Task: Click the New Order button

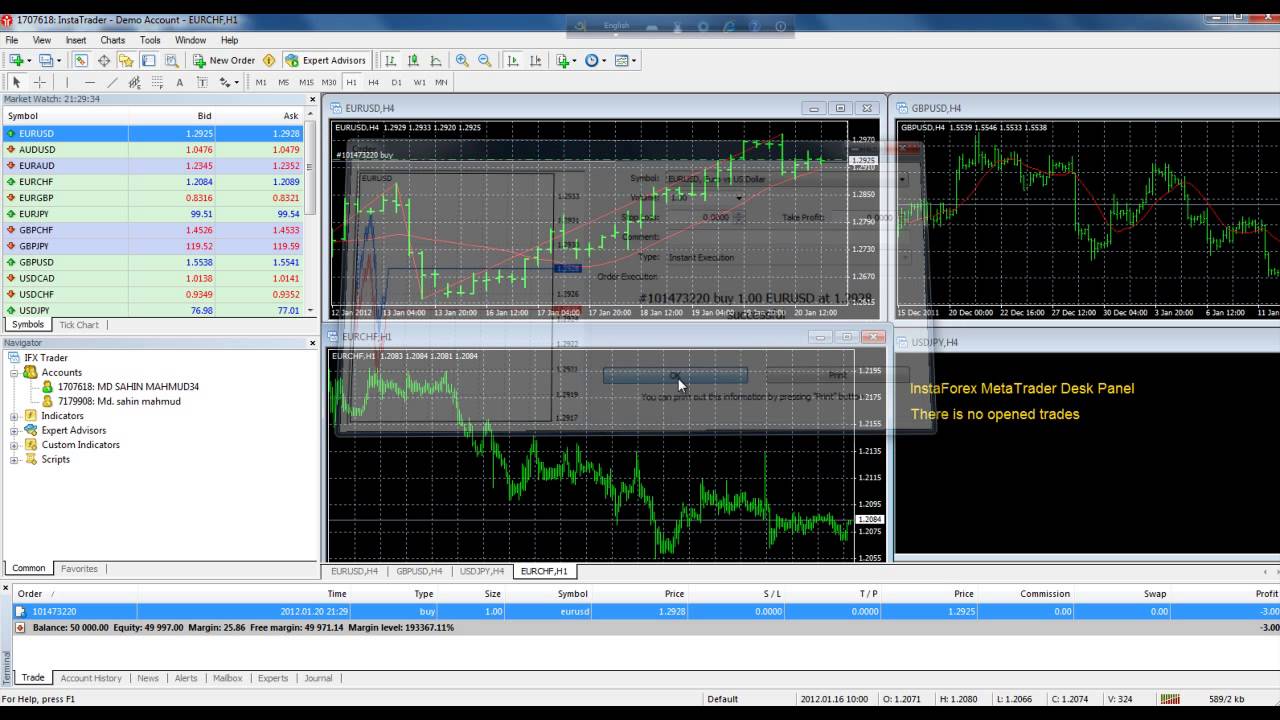Action: coord(224,60)
